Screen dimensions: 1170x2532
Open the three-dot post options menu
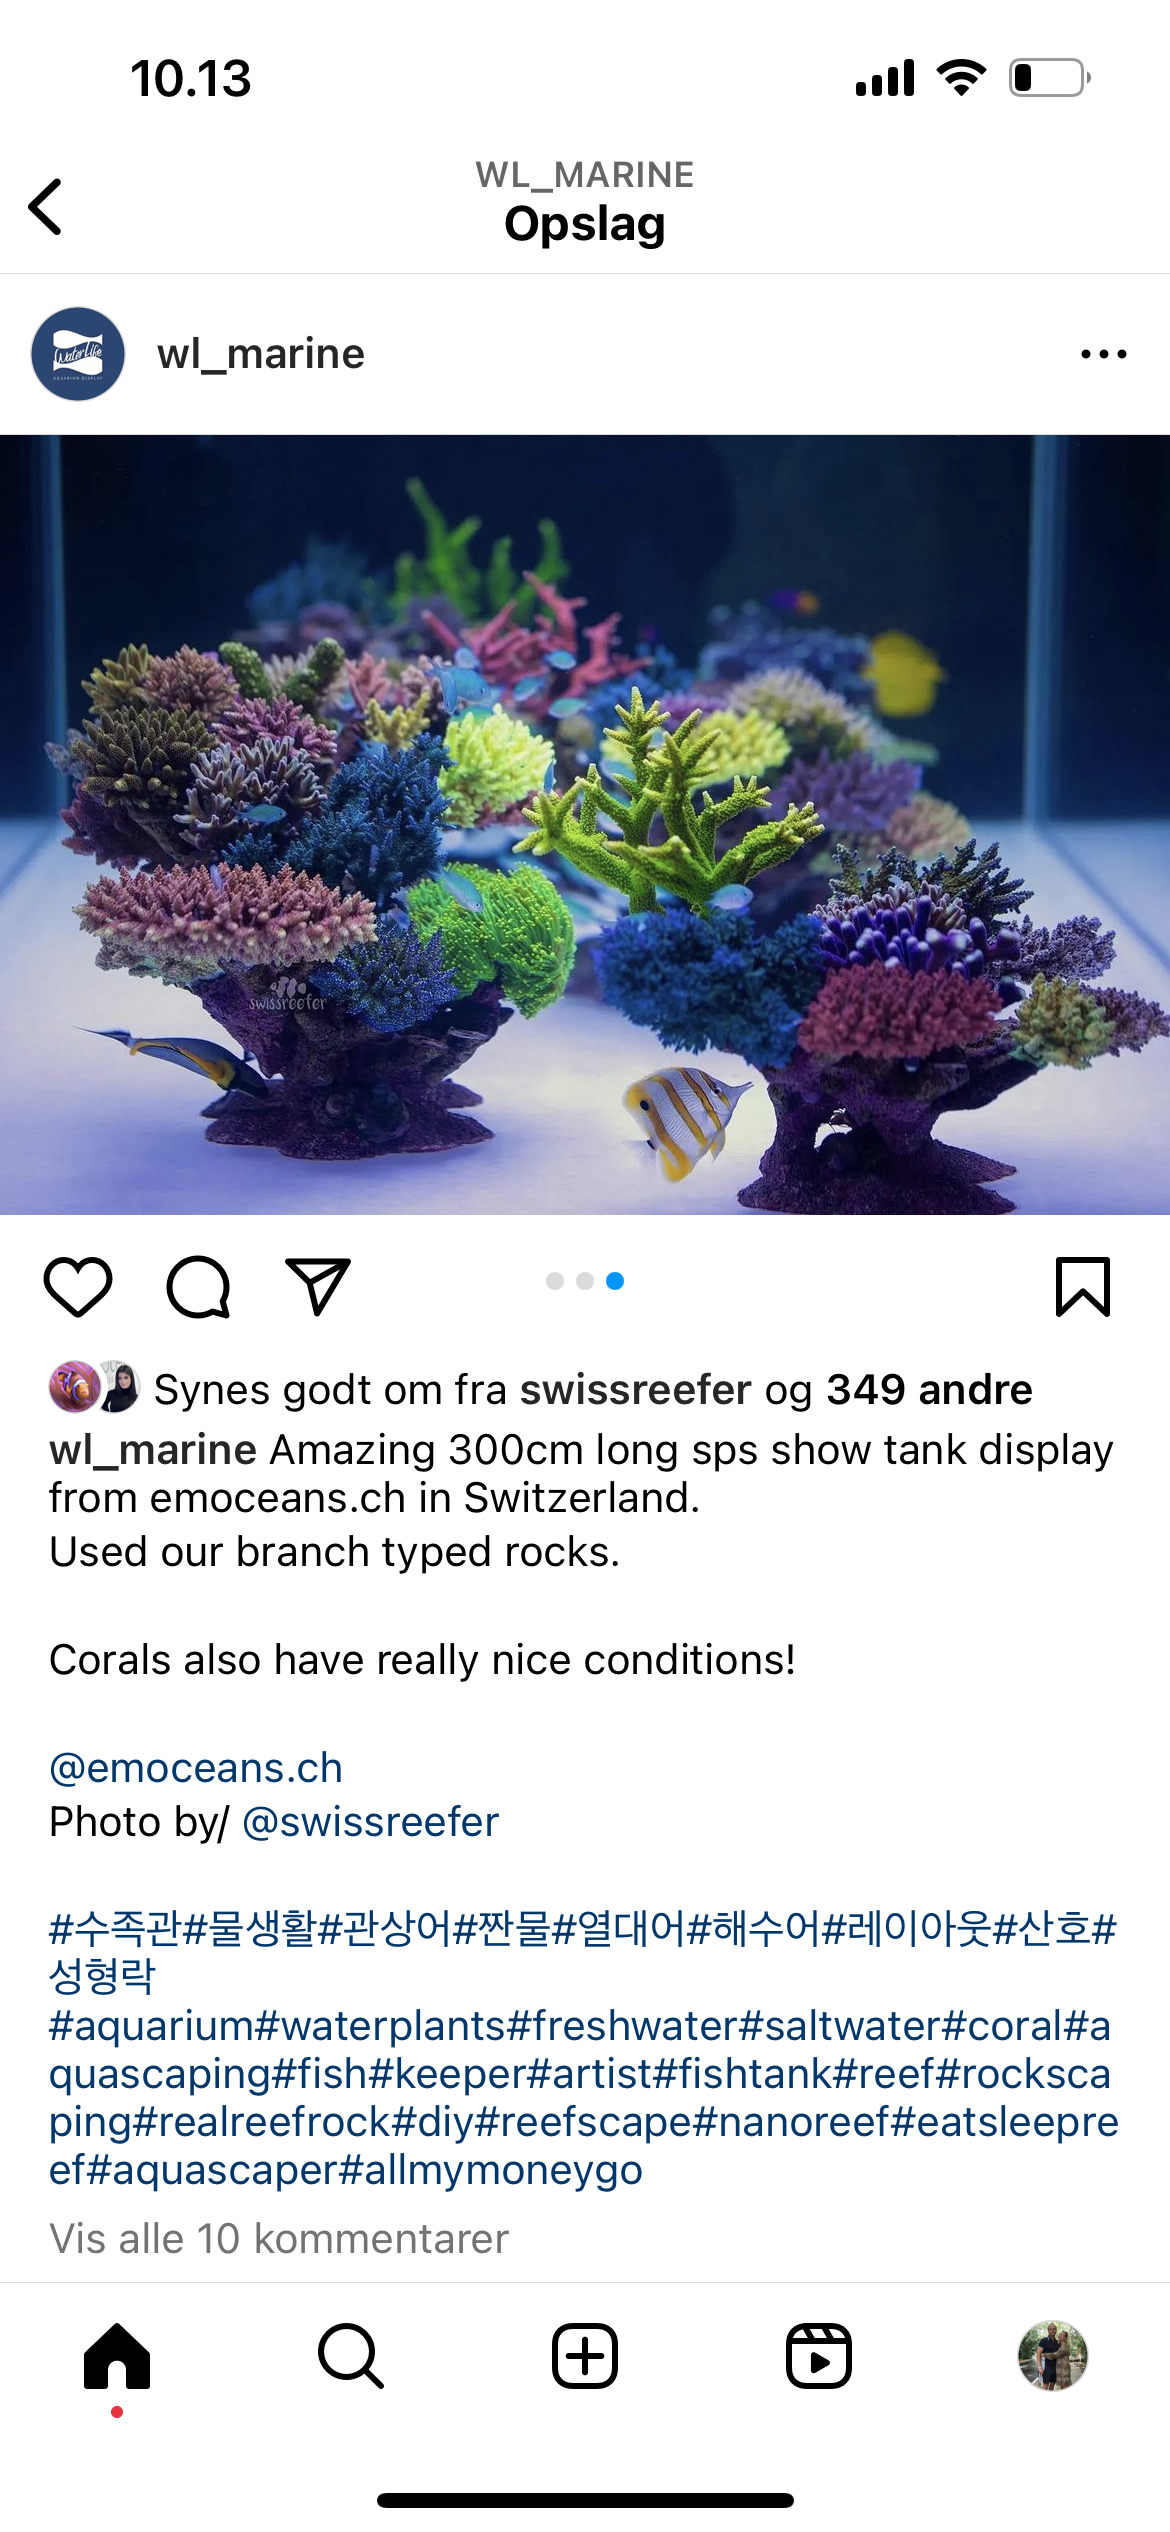pos(1103,354)
